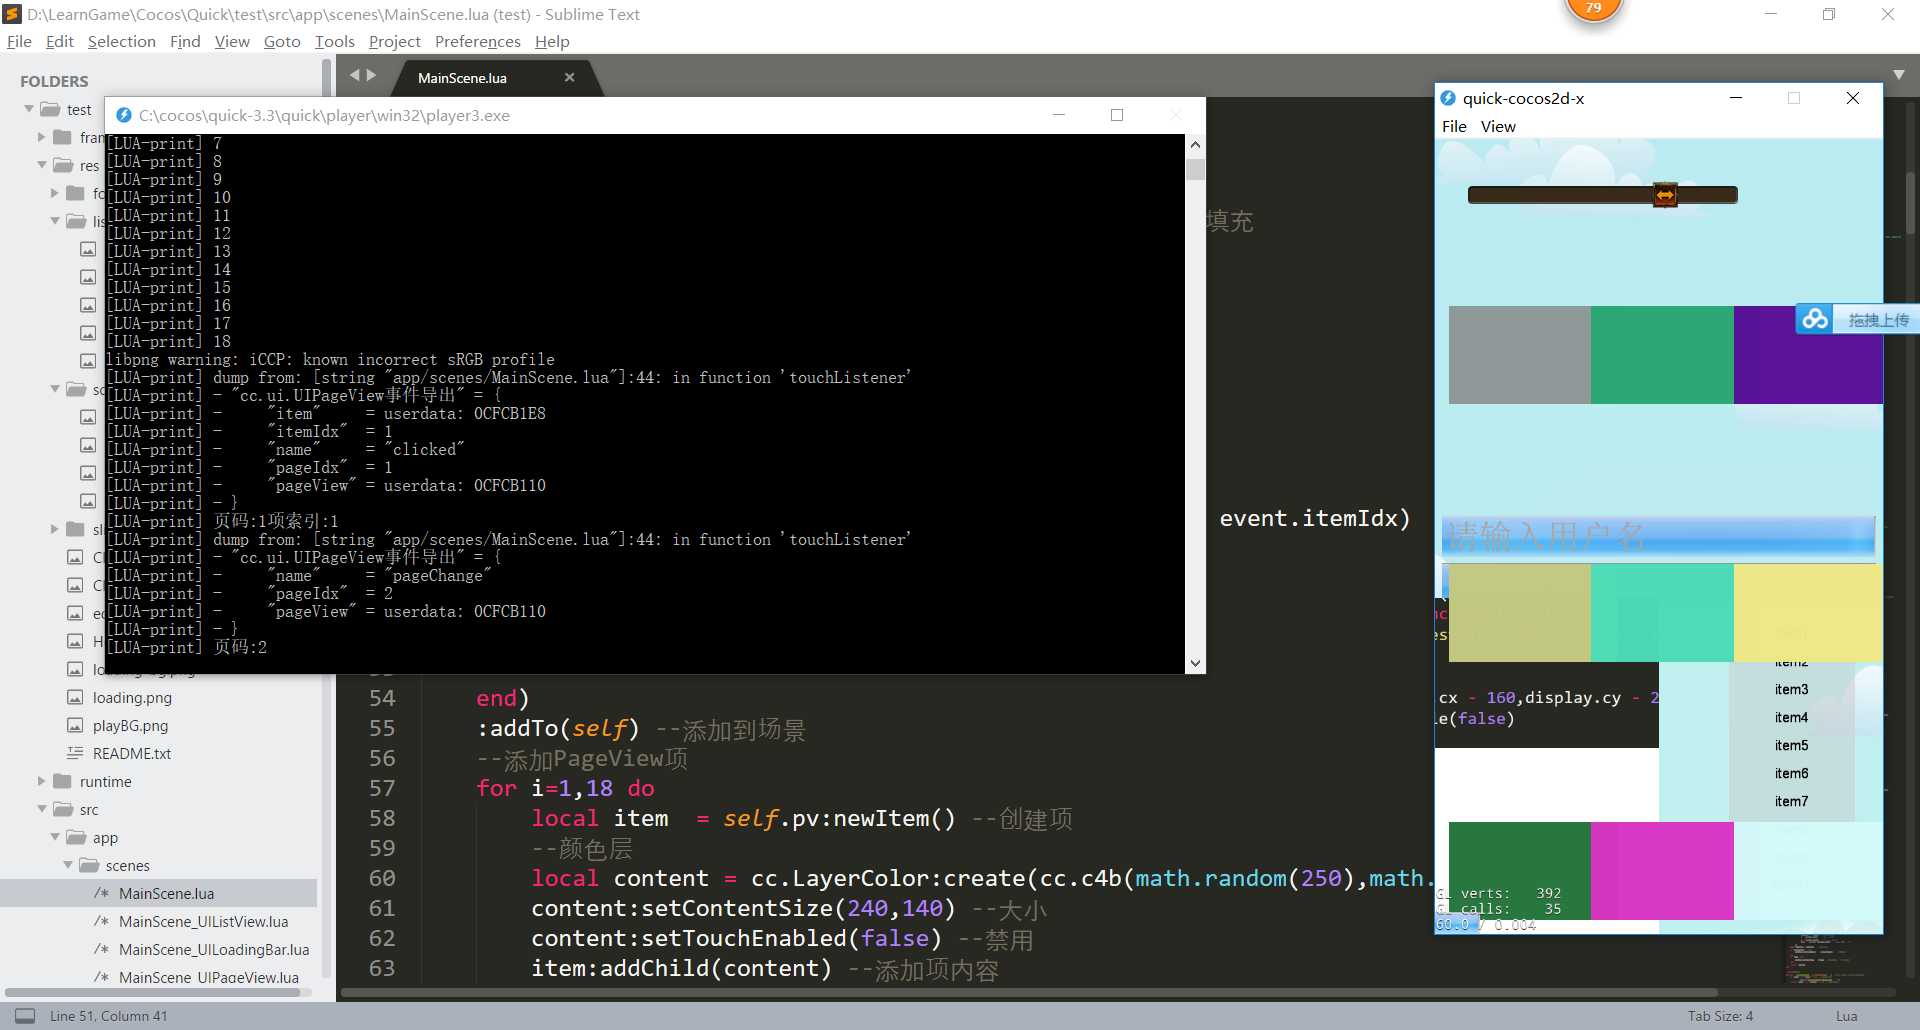Open the Goto menu
Viewport: 1920px width, 1030px height.
pos(282,41)
